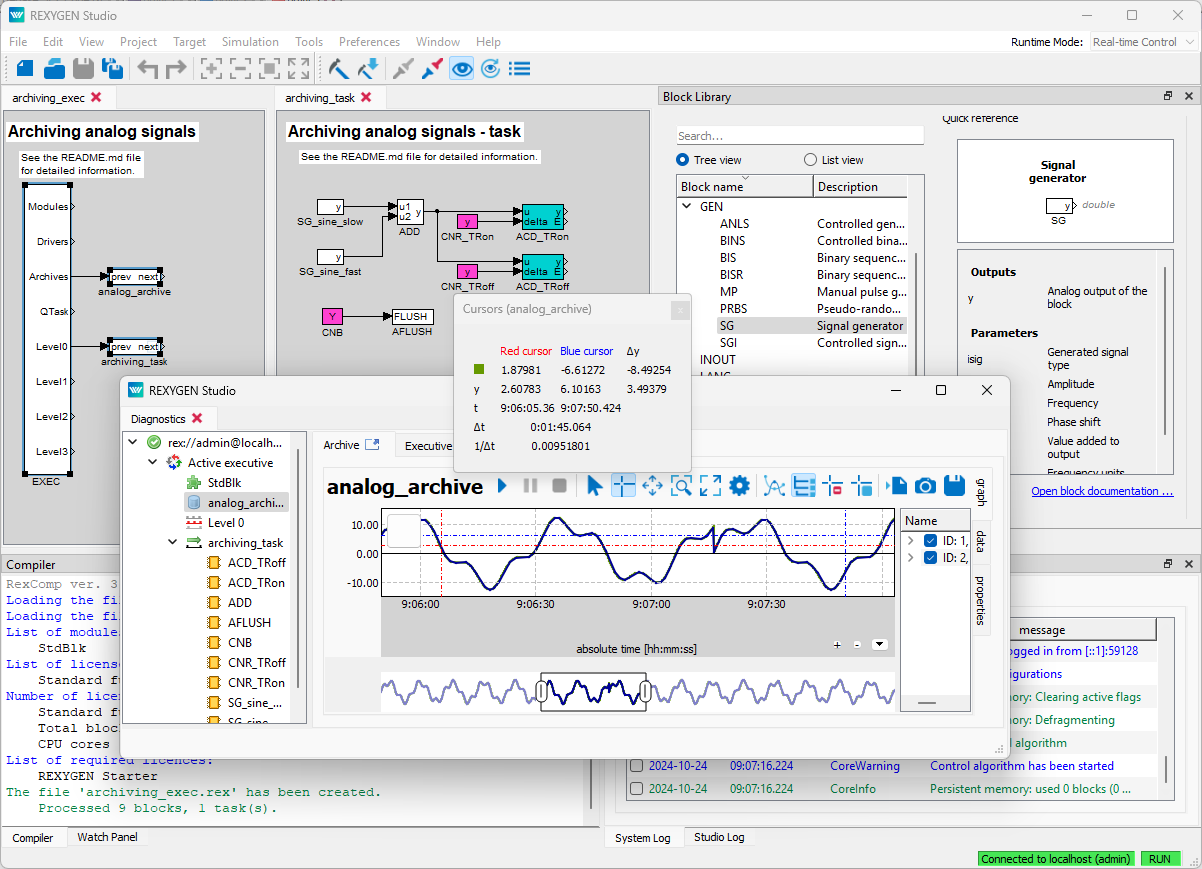Click the right handle of the timeline range slider
1202x869 pixels.
pyautogui.click(x=645, y=692)
